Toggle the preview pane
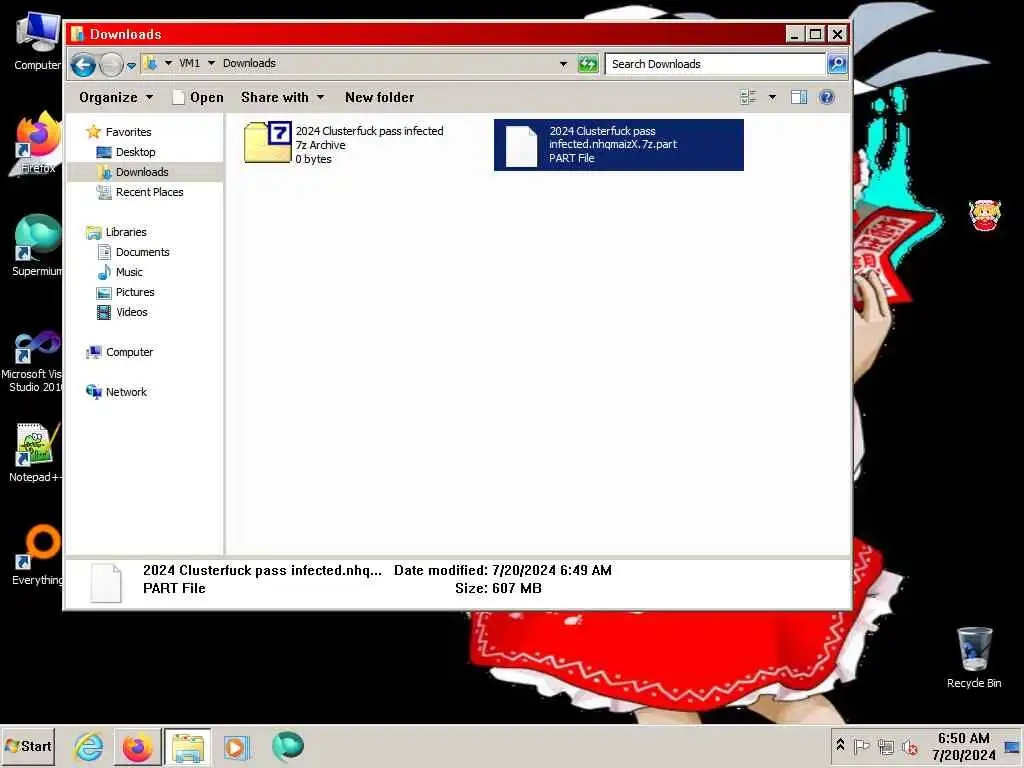The width and height of the screenshot is (1024, 768). 799,97
